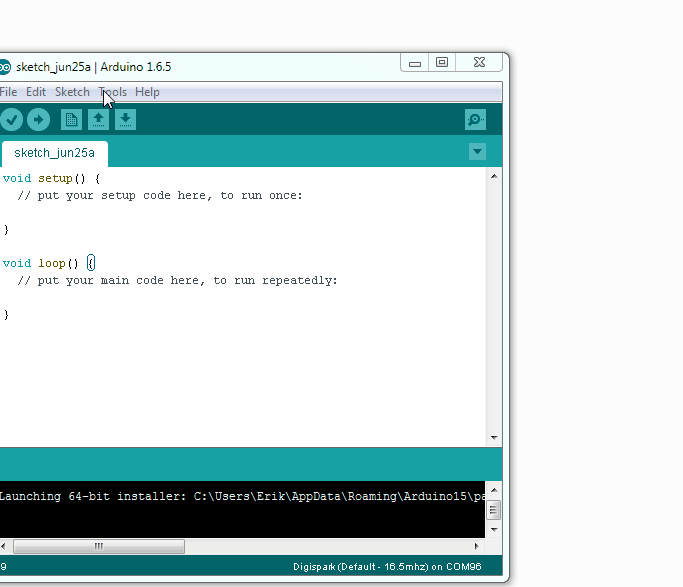Click the 'void loop()' code line

pyautogui.click(x=49, y=263)
